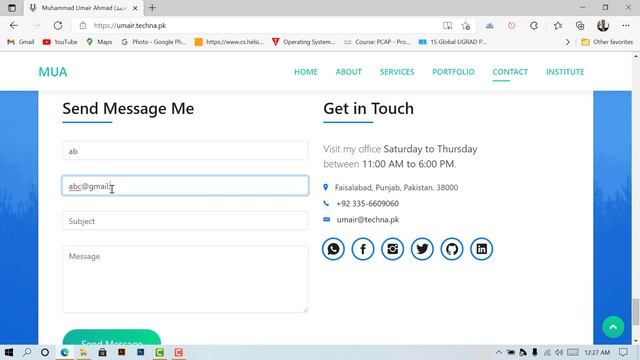
Task: Open a new tab with plus button
Action: click(x=152, y=8)
